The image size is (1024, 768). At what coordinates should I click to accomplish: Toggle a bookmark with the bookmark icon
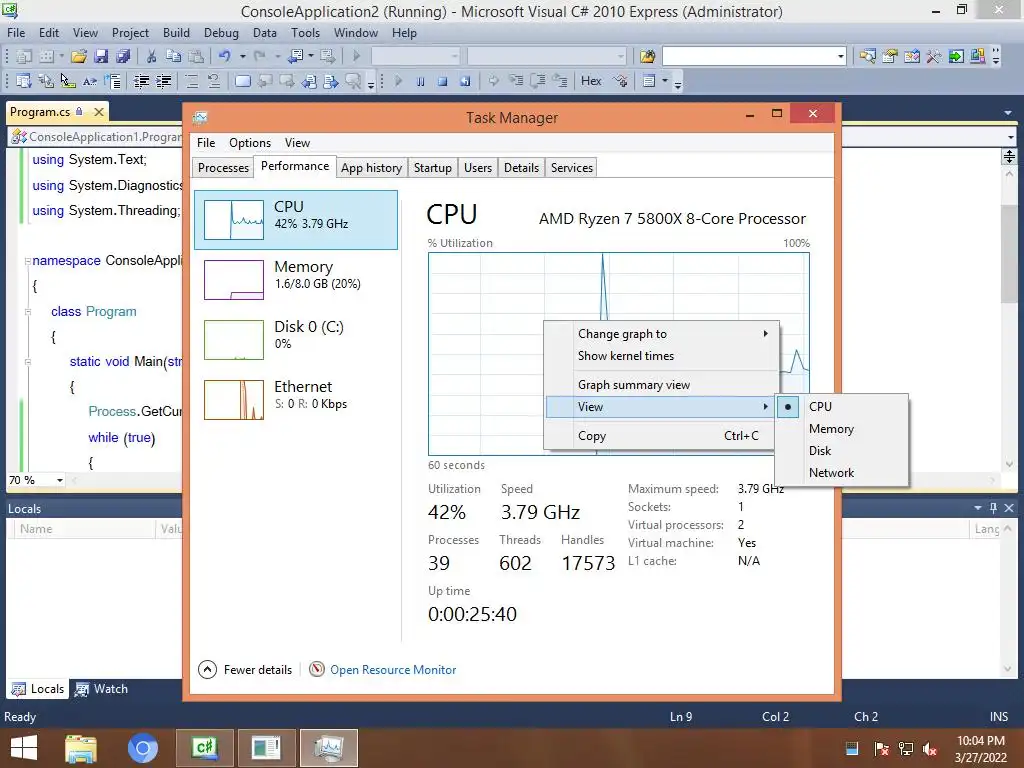[242, 81]
